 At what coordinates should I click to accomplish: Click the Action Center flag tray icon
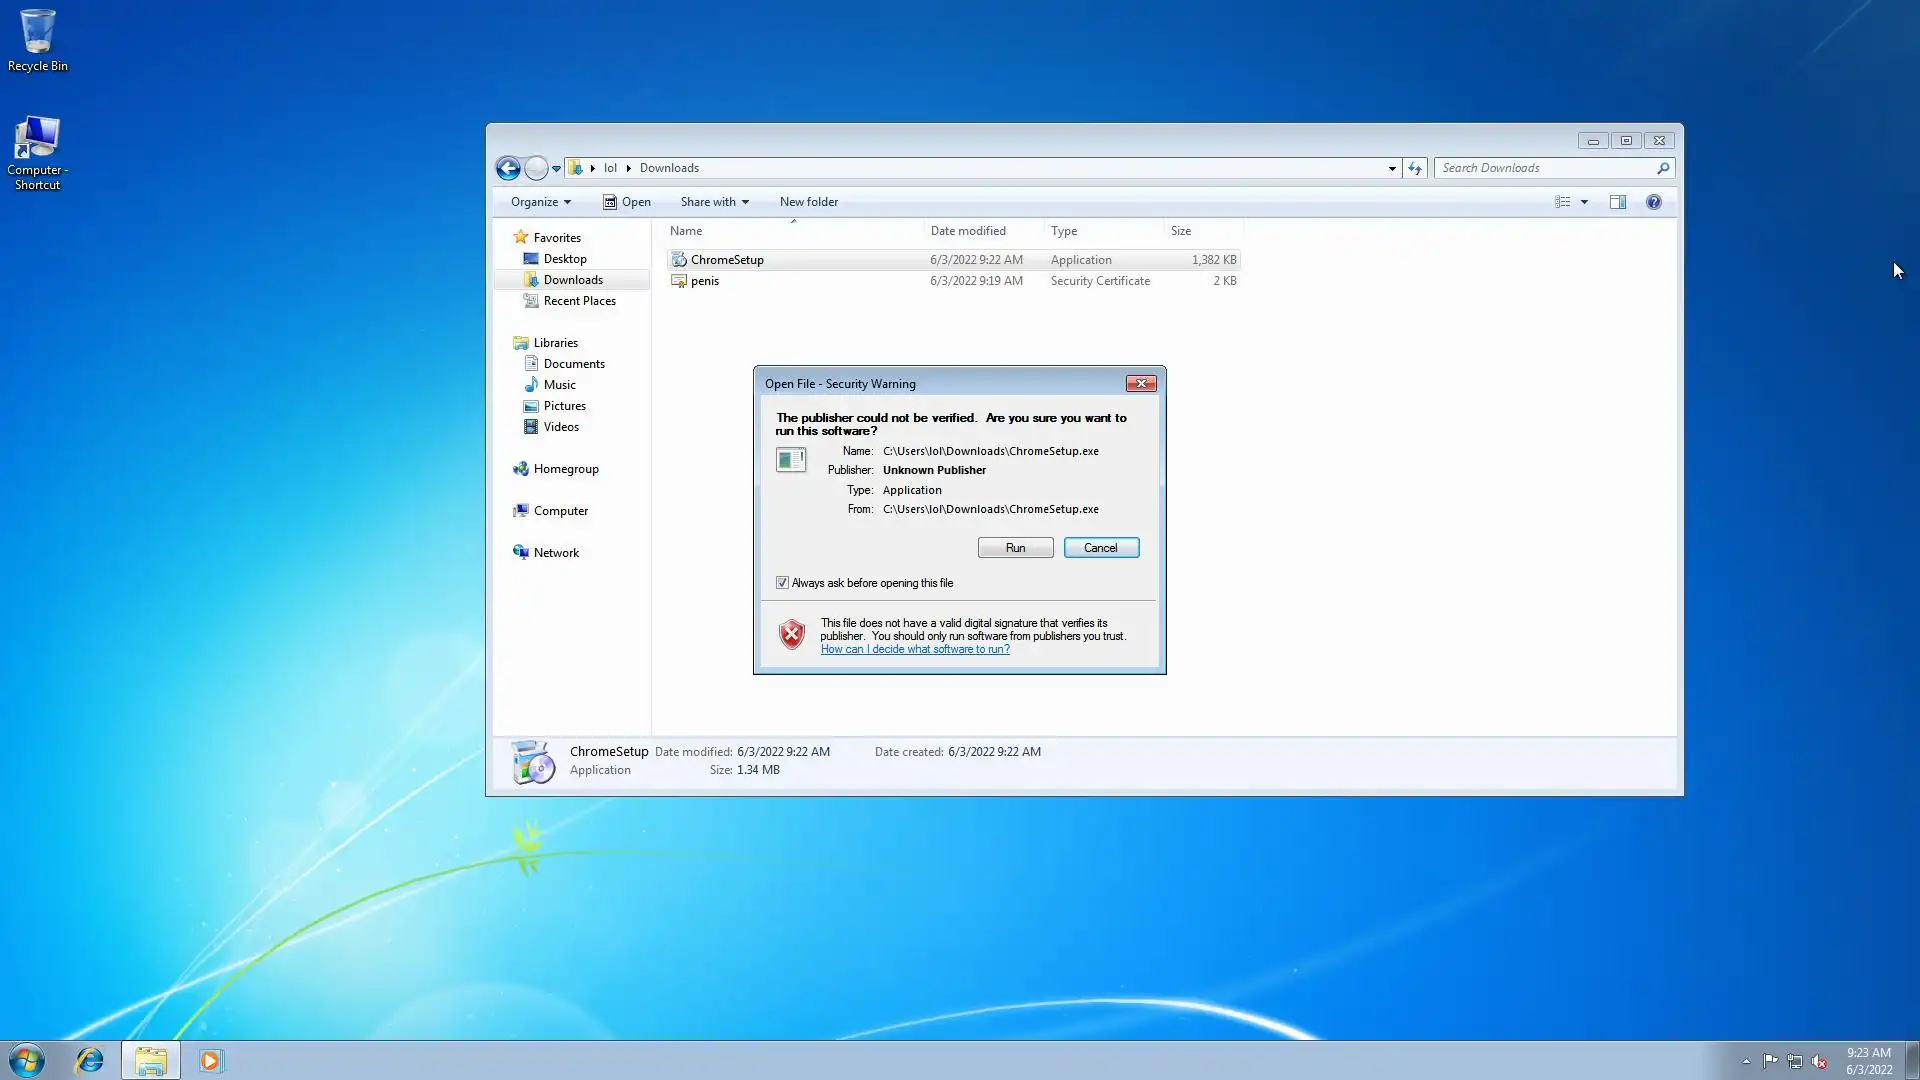coord(1770,1061)
